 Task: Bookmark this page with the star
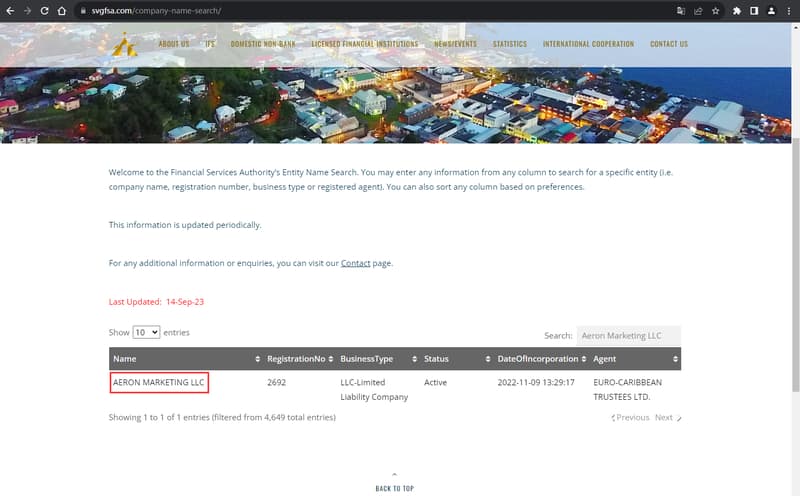coord(715,11)
